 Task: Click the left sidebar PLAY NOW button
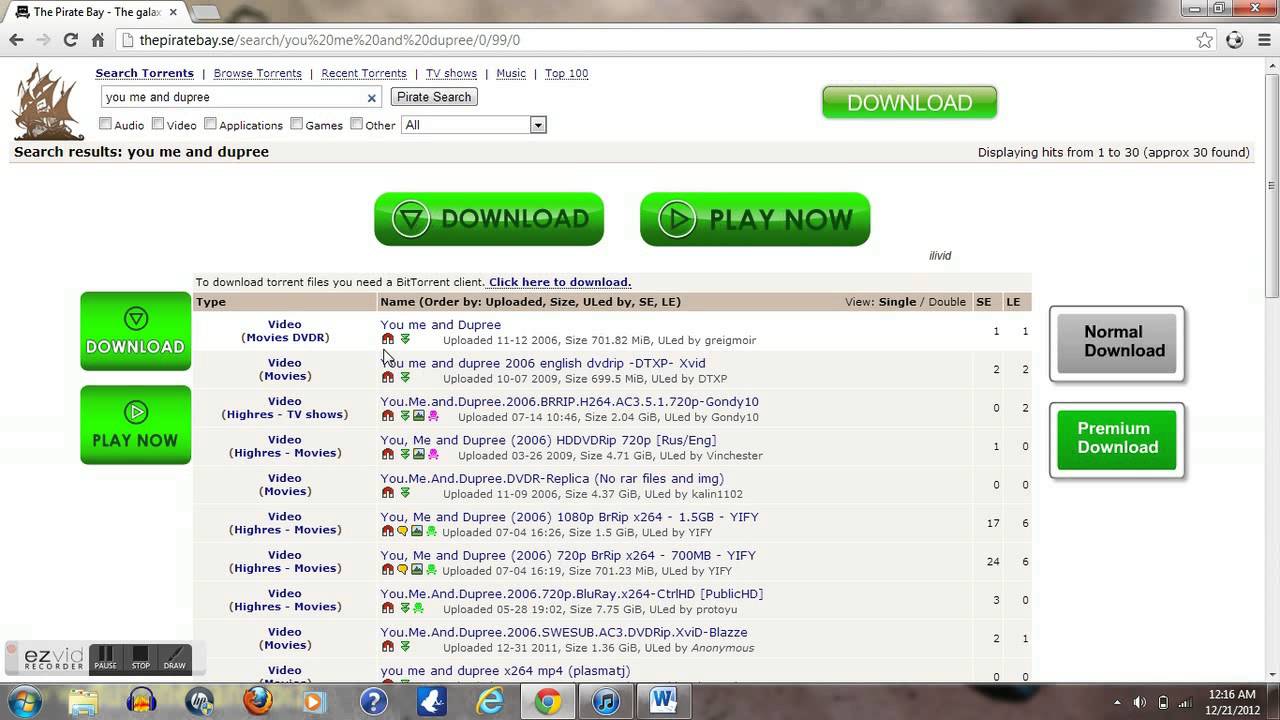[x=135, y=424]
